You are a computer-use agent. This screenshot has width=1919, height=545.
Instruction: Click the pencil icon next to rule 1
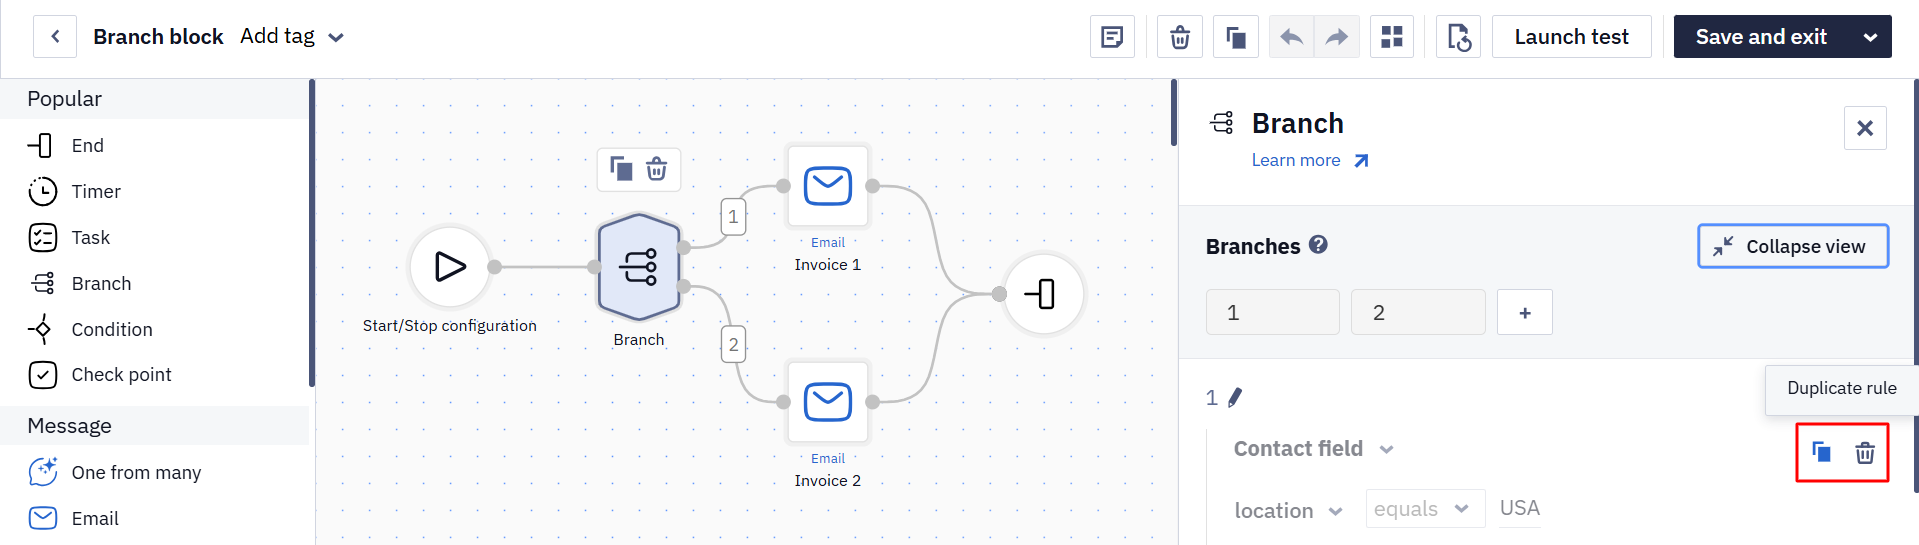(x=1235, y=398)
